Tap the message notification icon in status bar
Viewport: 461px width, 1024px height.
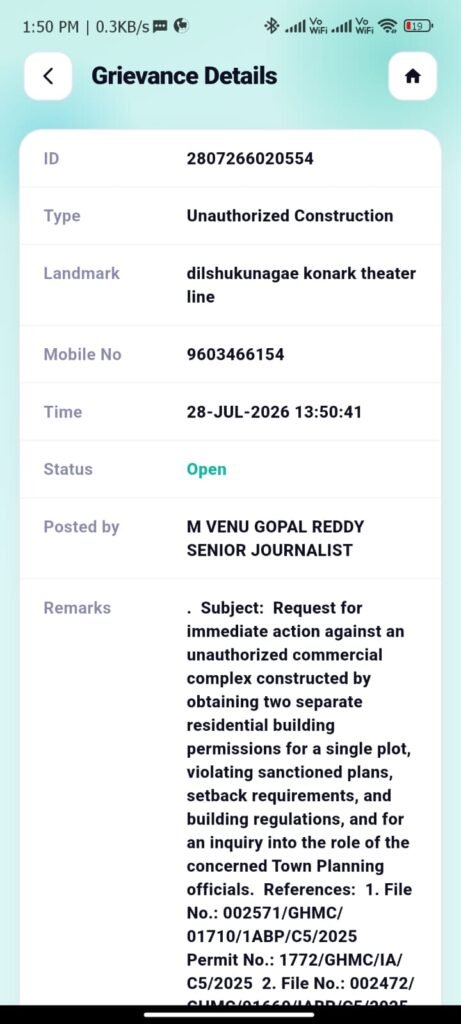tap(161, 26)
